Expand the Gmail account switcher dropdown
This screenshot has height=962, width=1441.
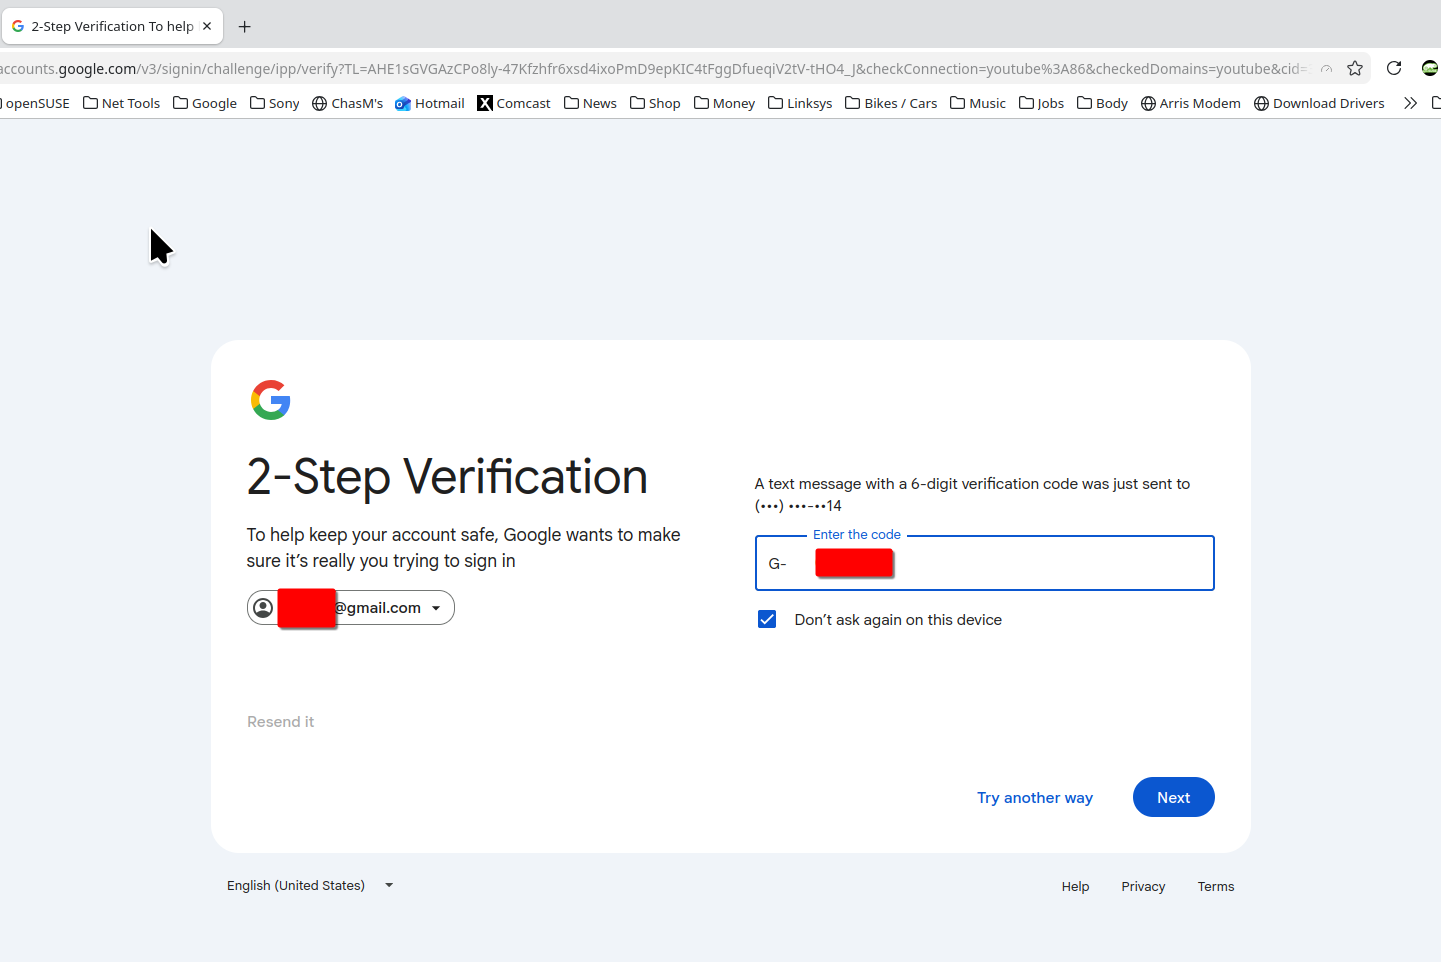436,608
